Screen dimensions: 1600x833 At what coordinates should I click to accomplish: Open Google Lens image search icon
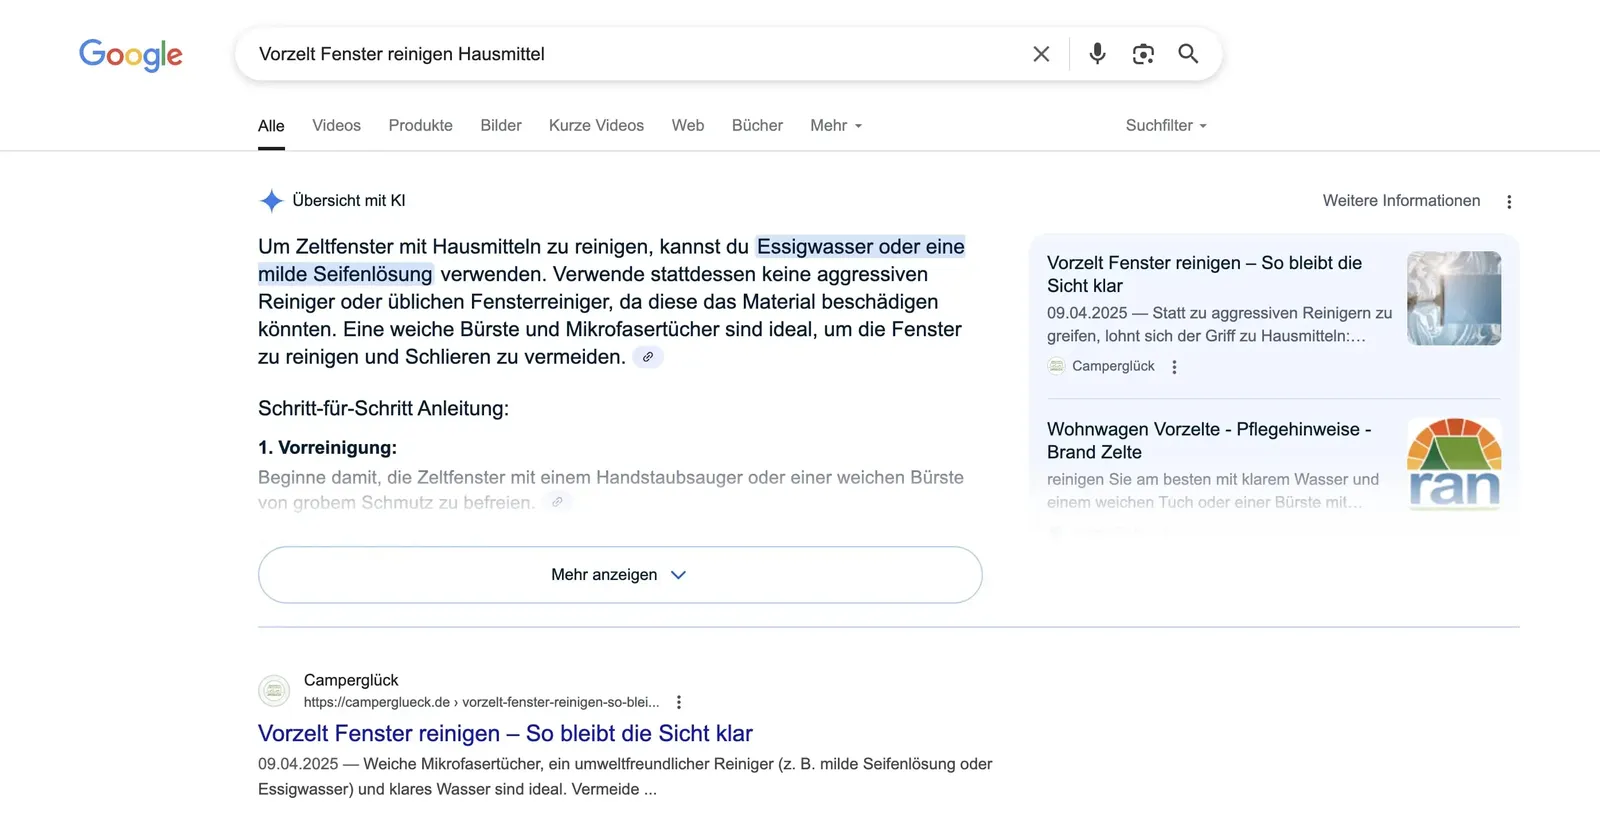tap(1143, 54)
